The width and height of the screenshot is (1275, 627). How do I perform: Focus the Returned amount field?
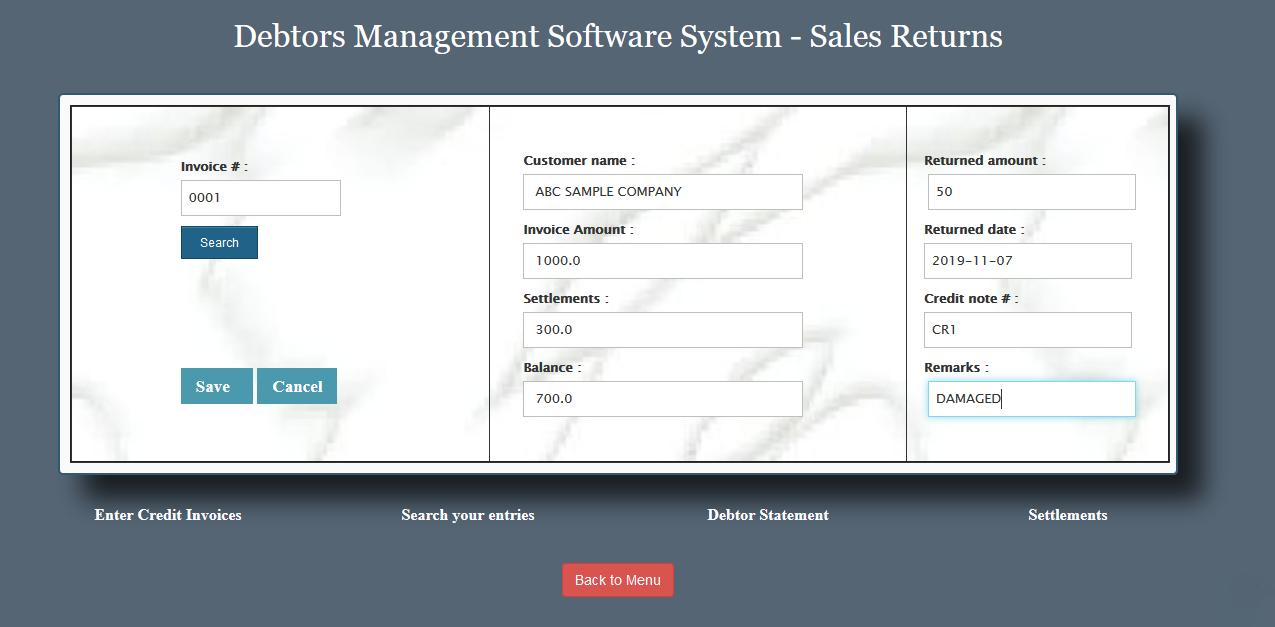coord(1032,192)
